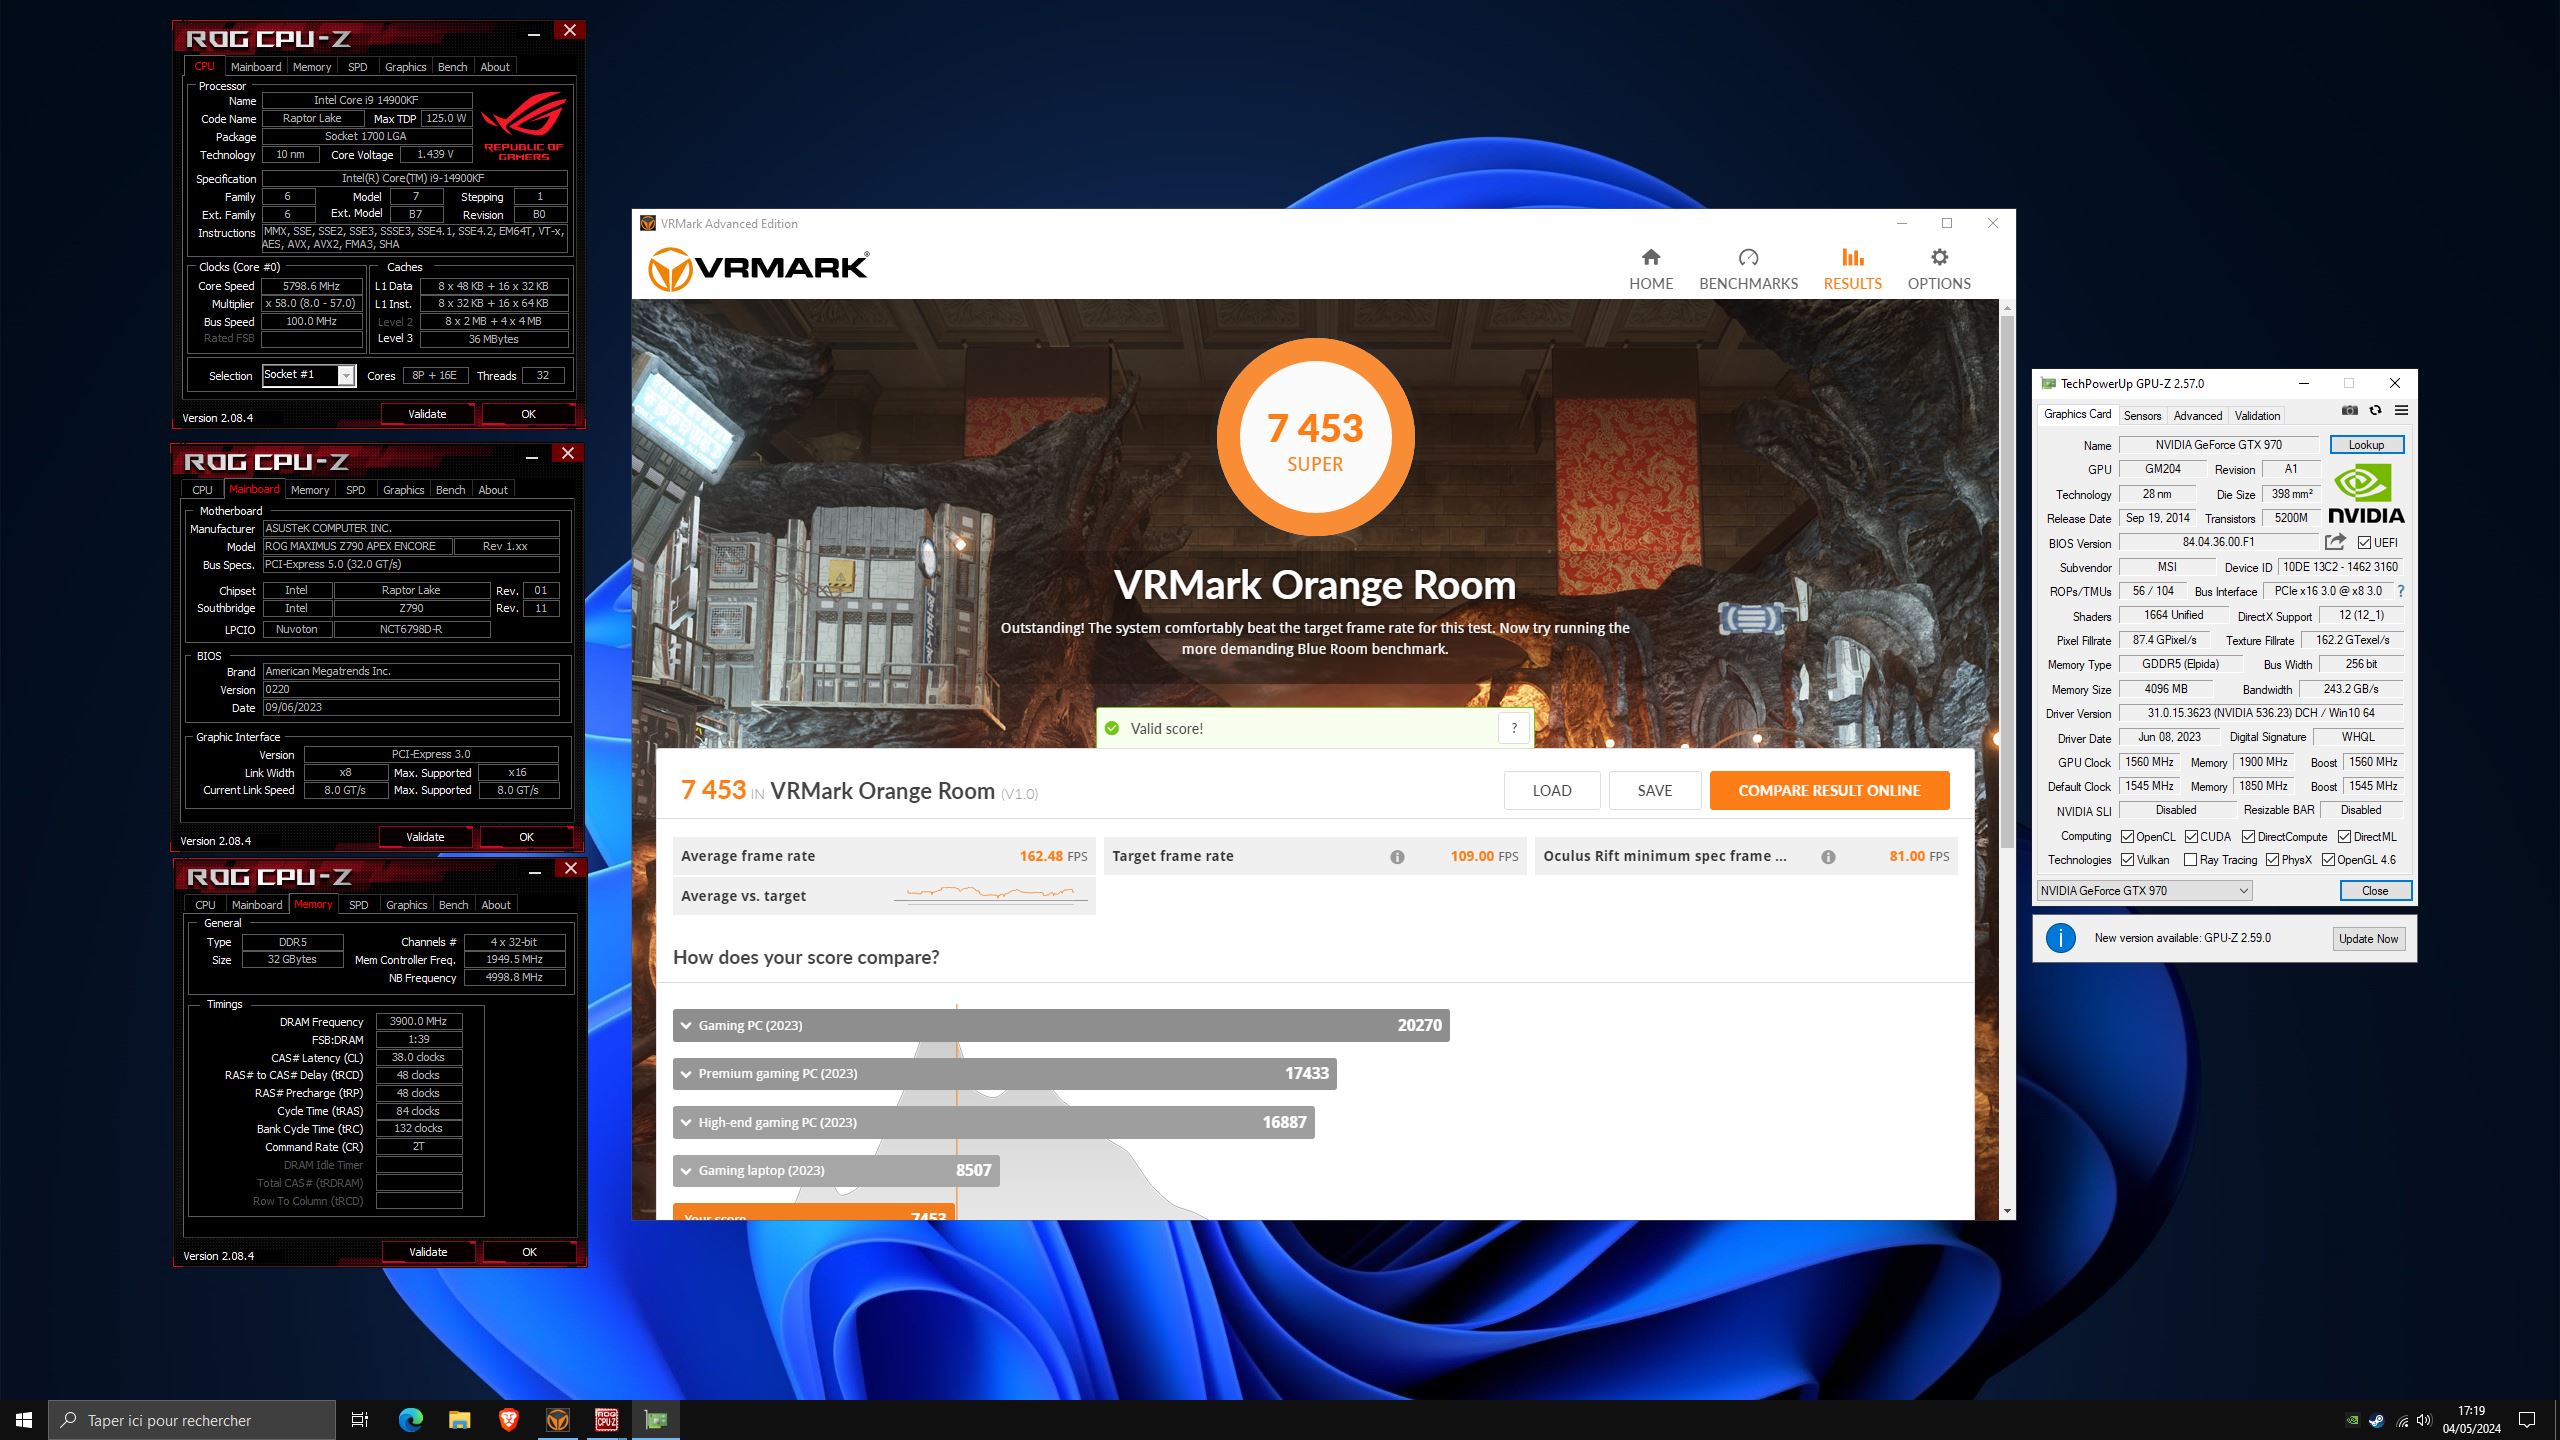
Task: Open VRMark Home page icon
Action: 1650,257
